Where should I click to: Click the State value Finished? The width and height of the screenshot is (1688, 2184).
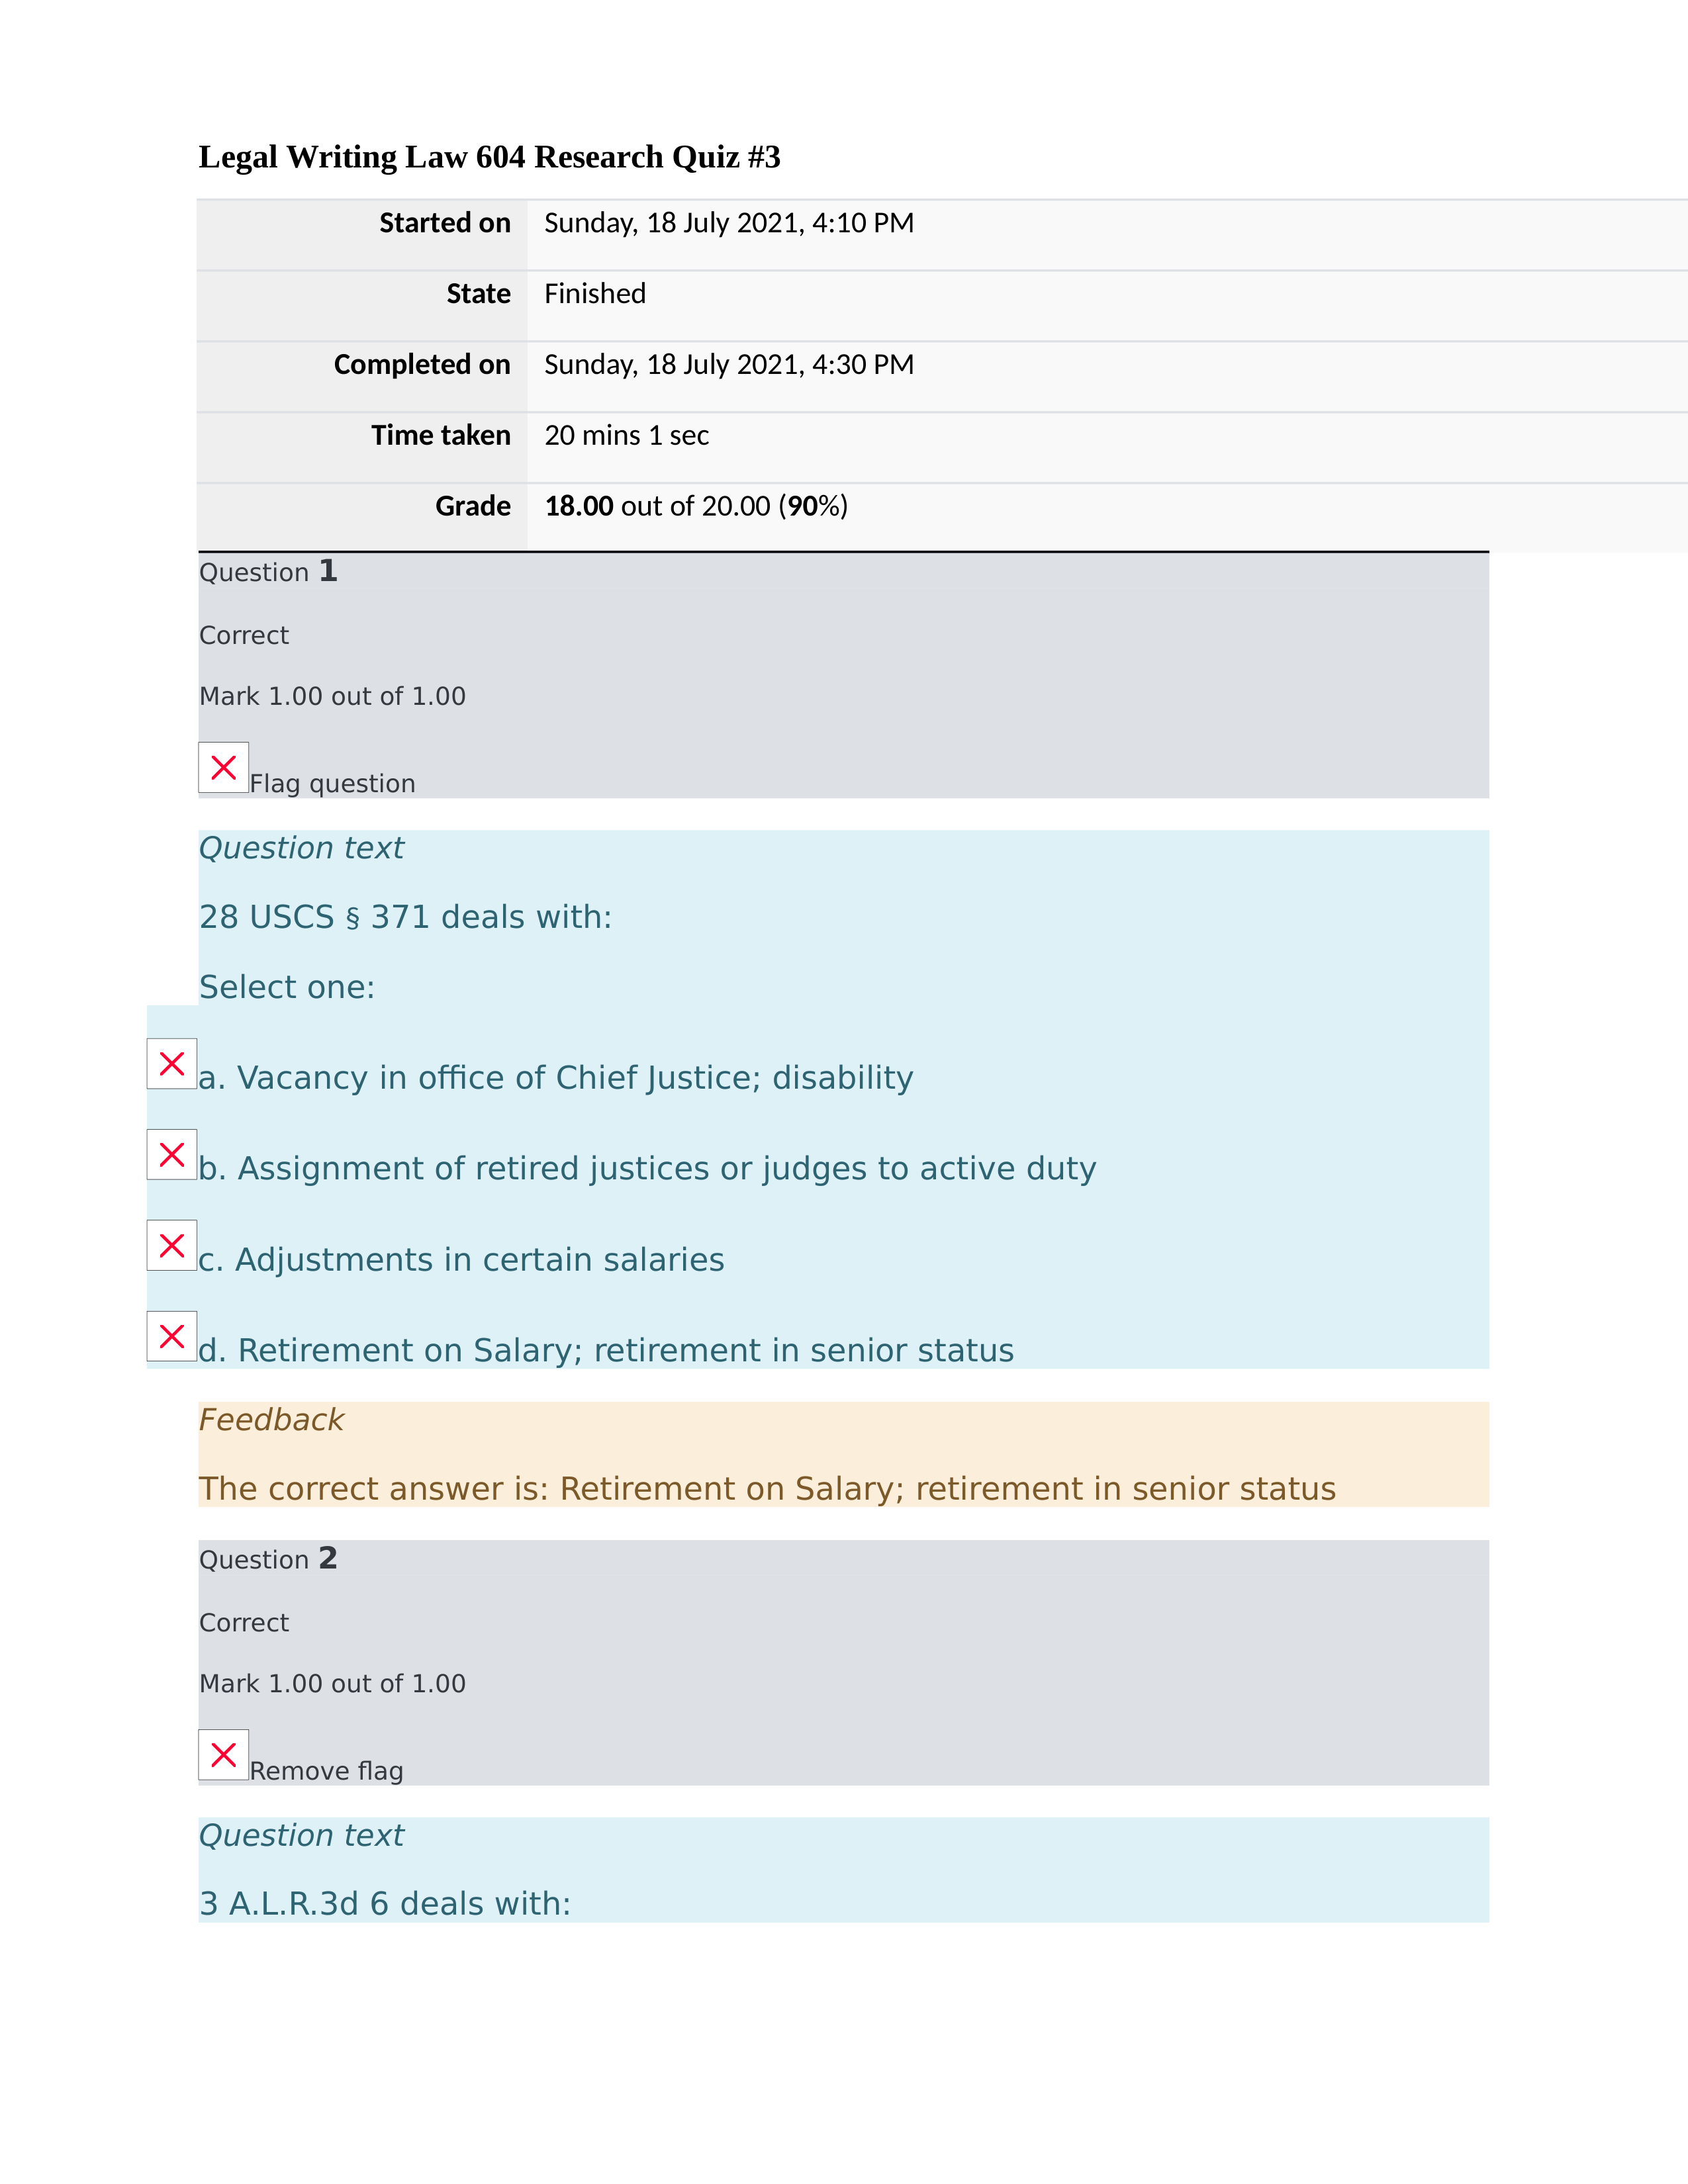pos(595,294)
